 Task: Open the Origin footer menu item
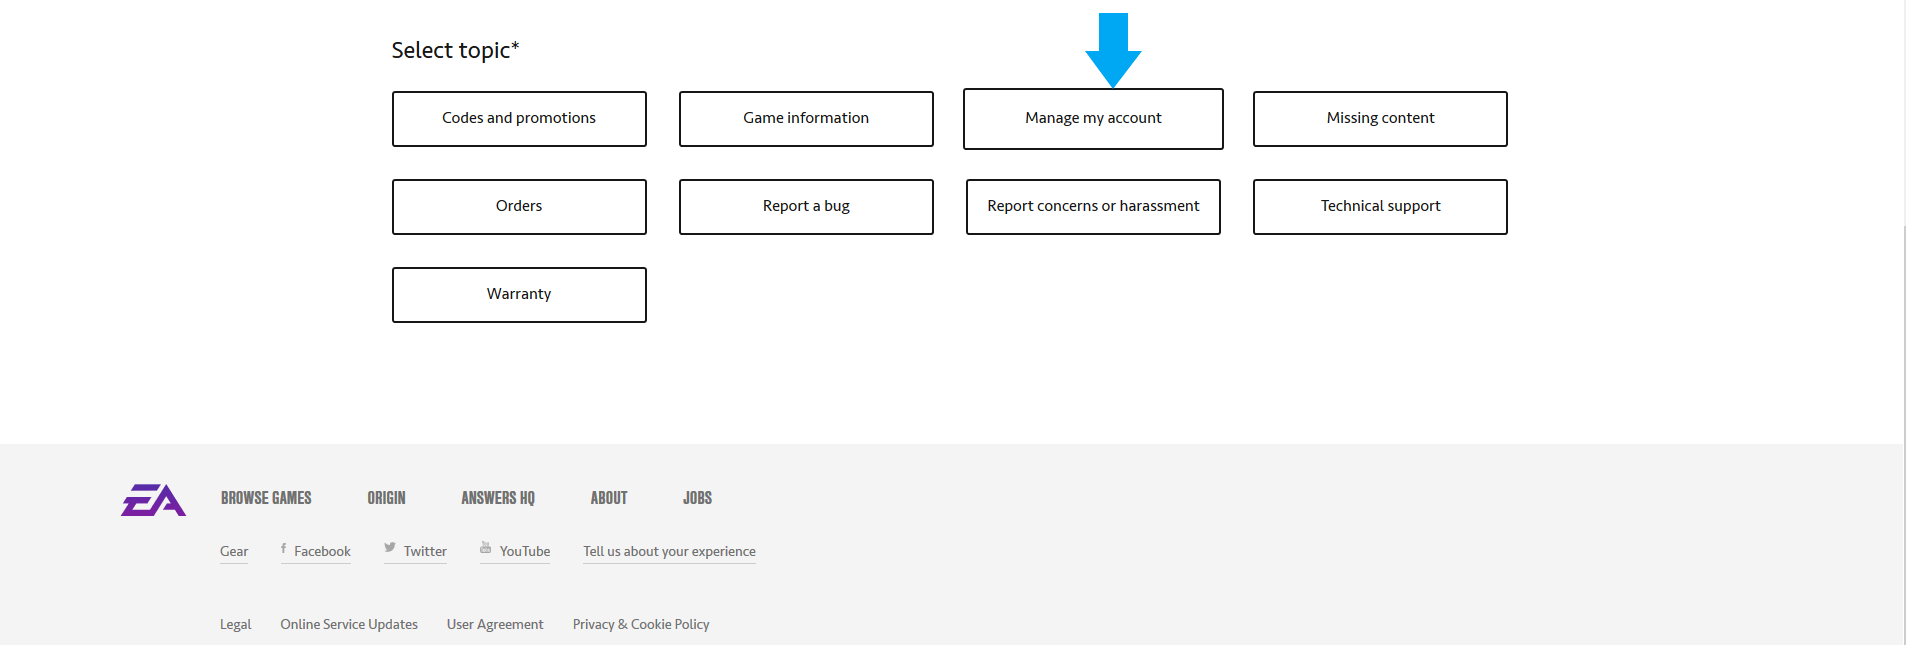click(386, 498)
